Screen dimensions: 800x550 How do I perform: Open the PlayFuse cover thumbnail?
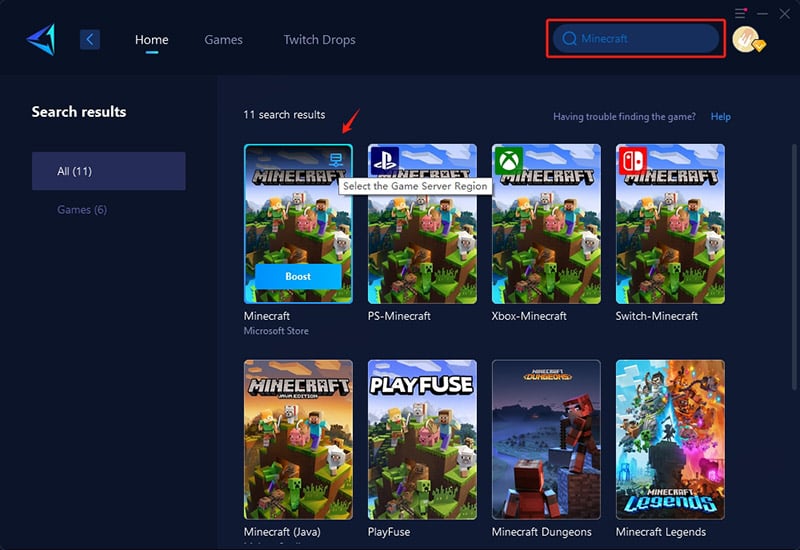pyautogui.click(x=422, y=440)
